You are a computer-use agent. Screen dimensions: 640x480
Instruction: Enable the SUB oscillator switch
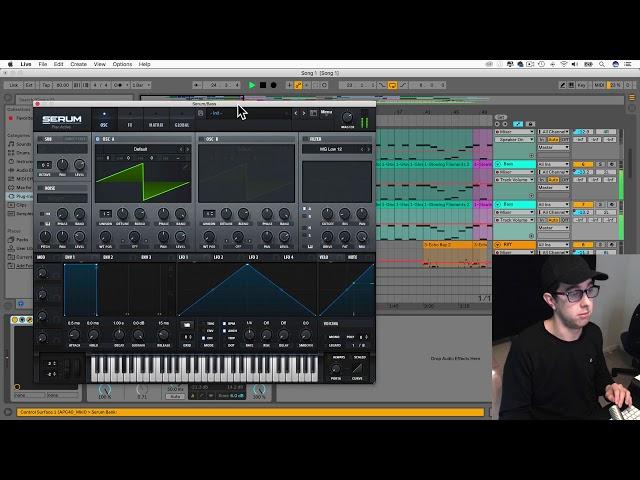(x=40, y=139)
